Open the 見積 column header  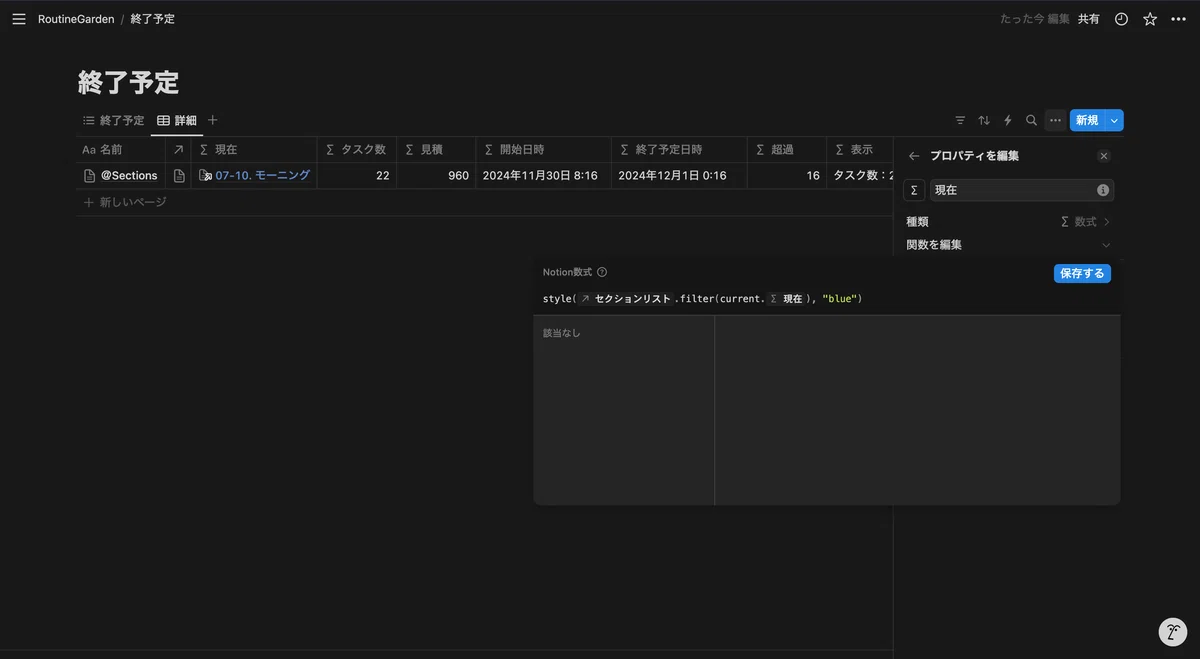[x=436, y=149]
